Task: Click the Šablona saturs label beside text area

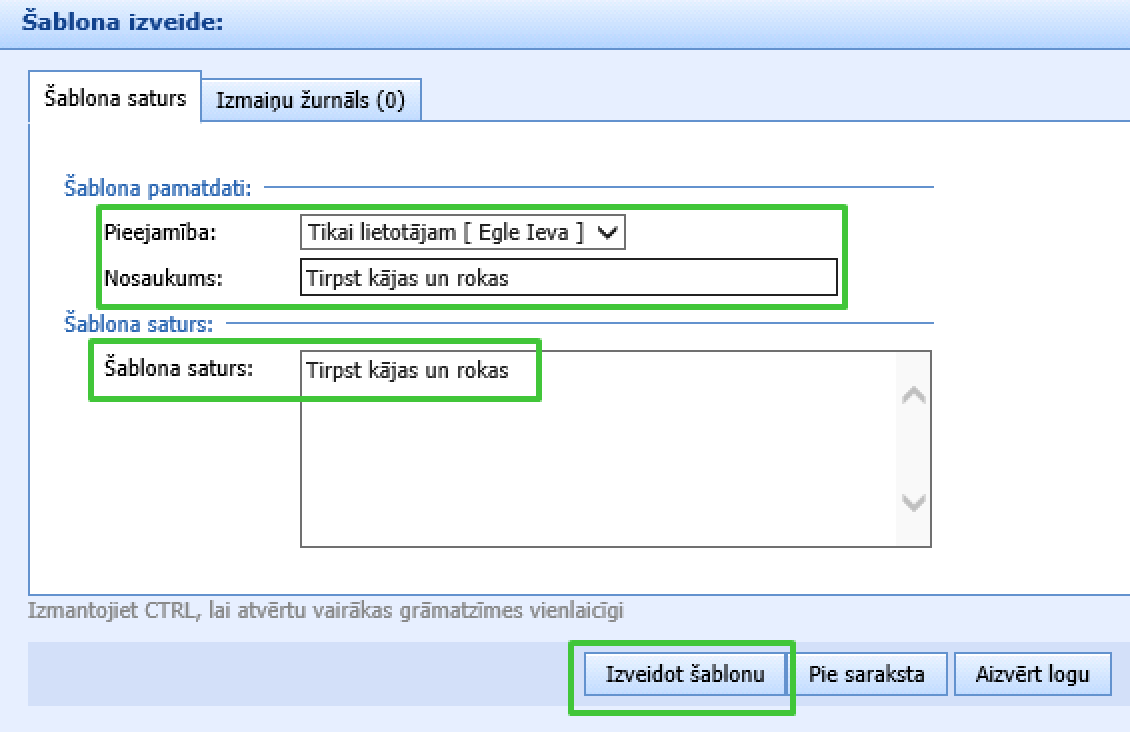Action: [179, 367]
